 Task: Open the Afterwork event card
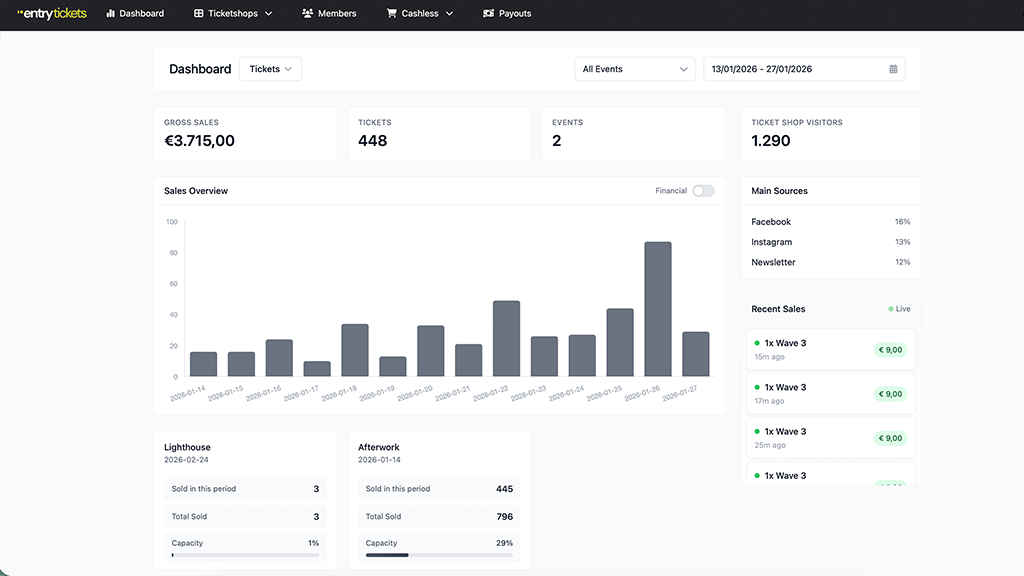pyautogui.click(x=380, y=448)
